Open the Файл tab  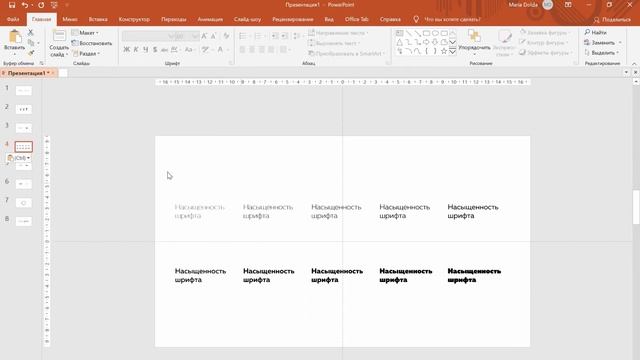13,19
